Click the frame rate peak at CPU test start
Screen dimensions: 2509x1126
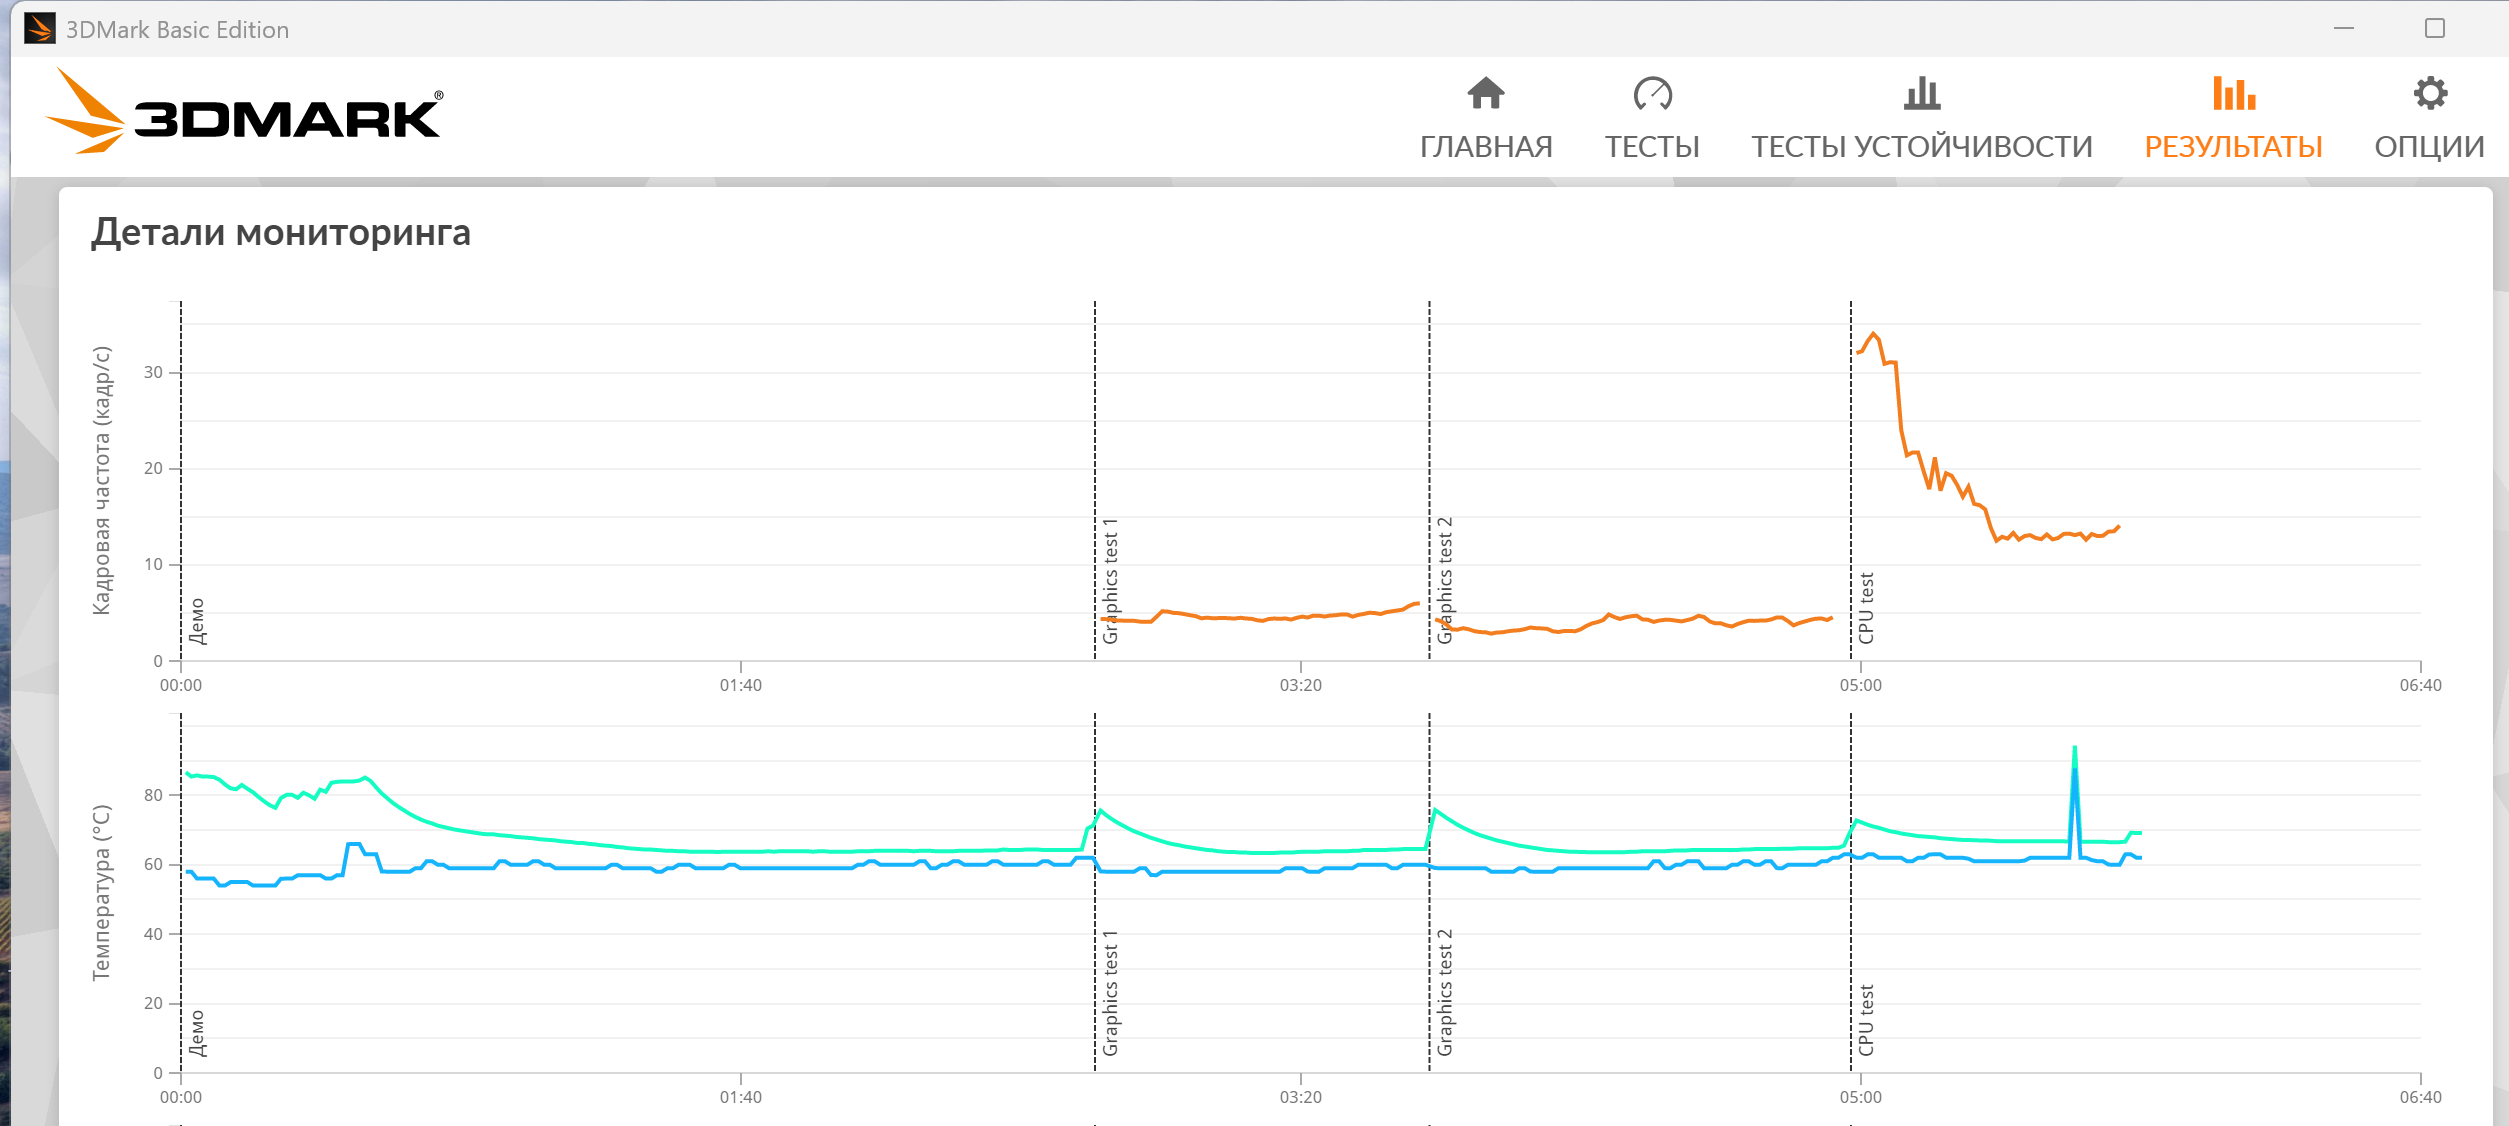tap(1873, 334)
